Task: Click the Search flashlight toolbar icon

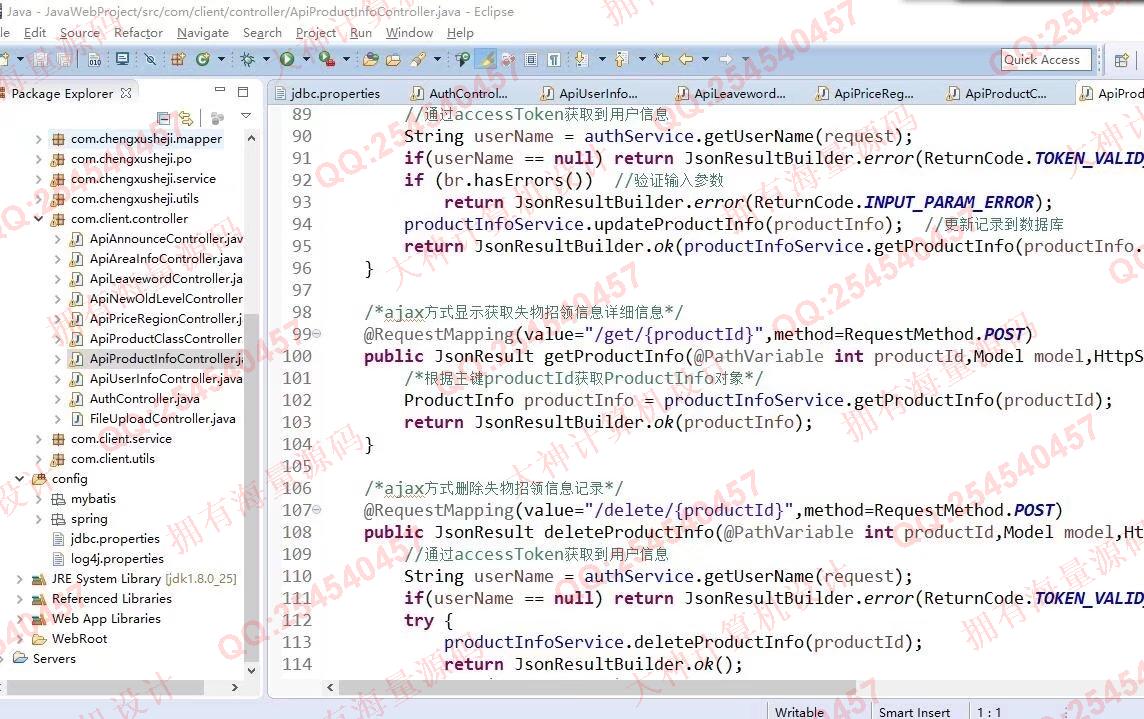Action: [419, 59]
